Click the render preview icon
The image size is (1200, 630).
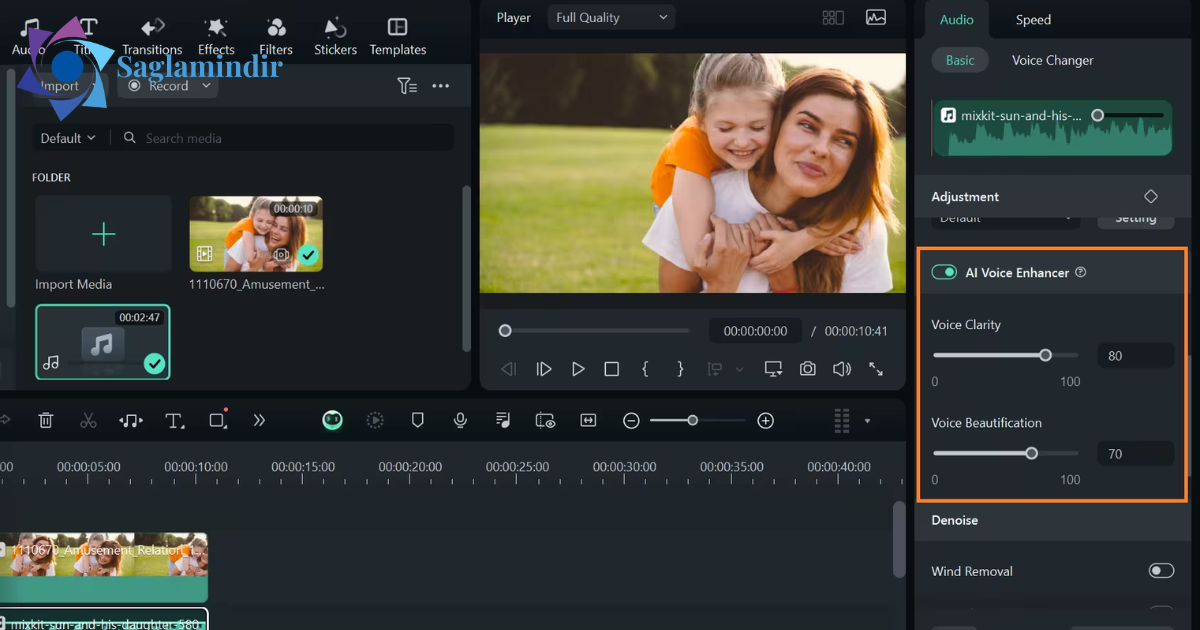[x=375, y=421]
